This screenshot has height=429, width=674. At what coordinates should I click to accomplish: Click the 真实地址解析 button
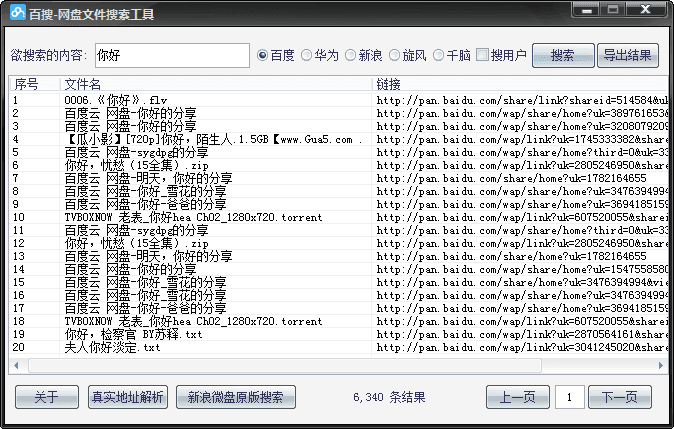click(x=127, y=397)
